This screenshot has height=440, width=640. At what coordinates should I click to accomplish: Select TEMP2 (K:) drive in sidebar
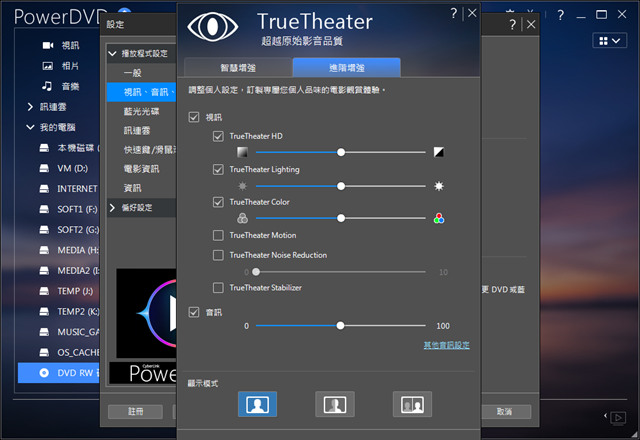(x=69, y=311)
